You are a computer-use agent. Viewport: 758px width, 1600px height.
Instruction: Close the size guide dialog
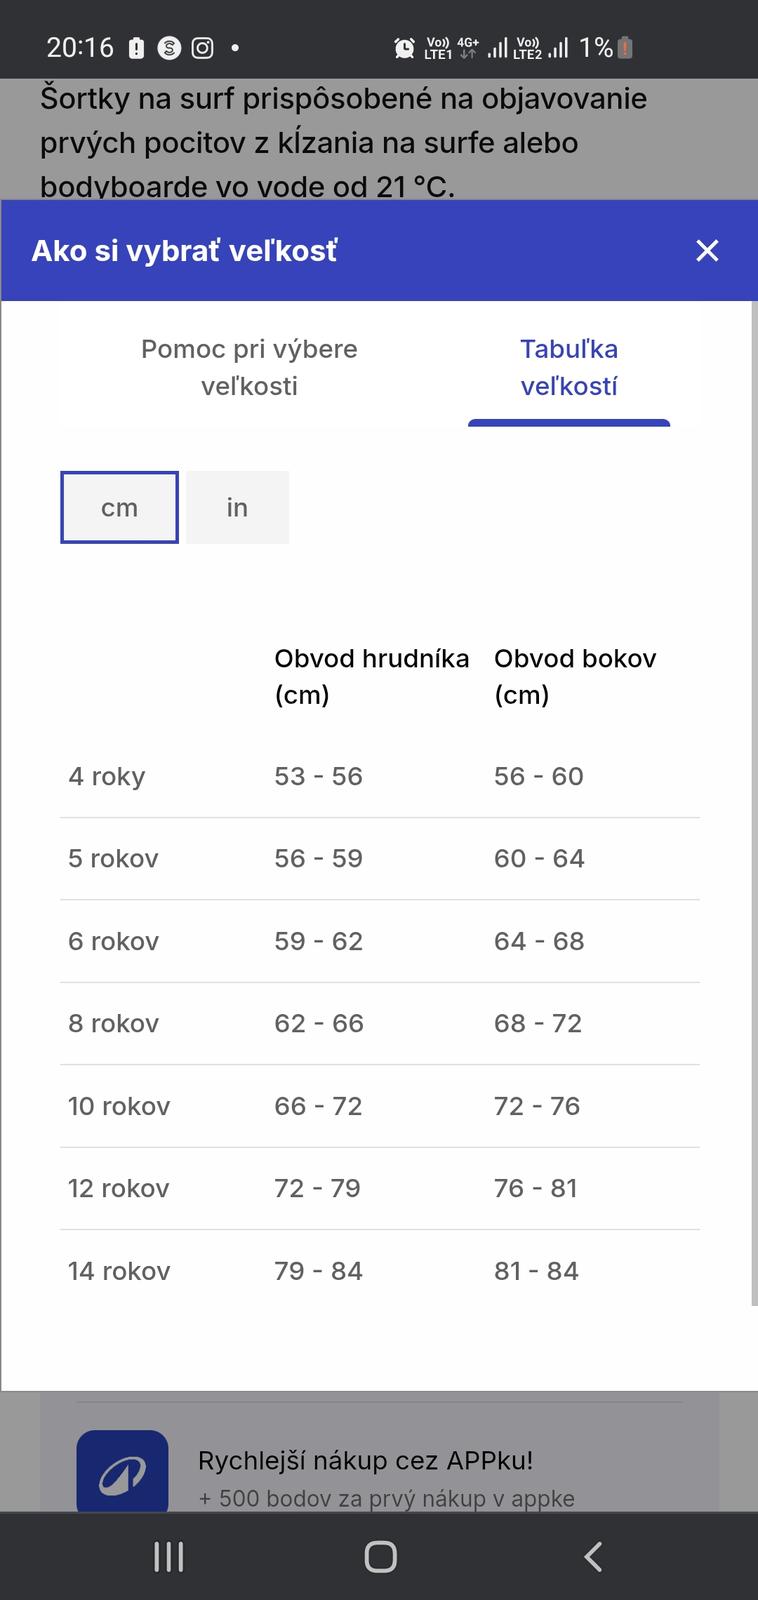707,251
